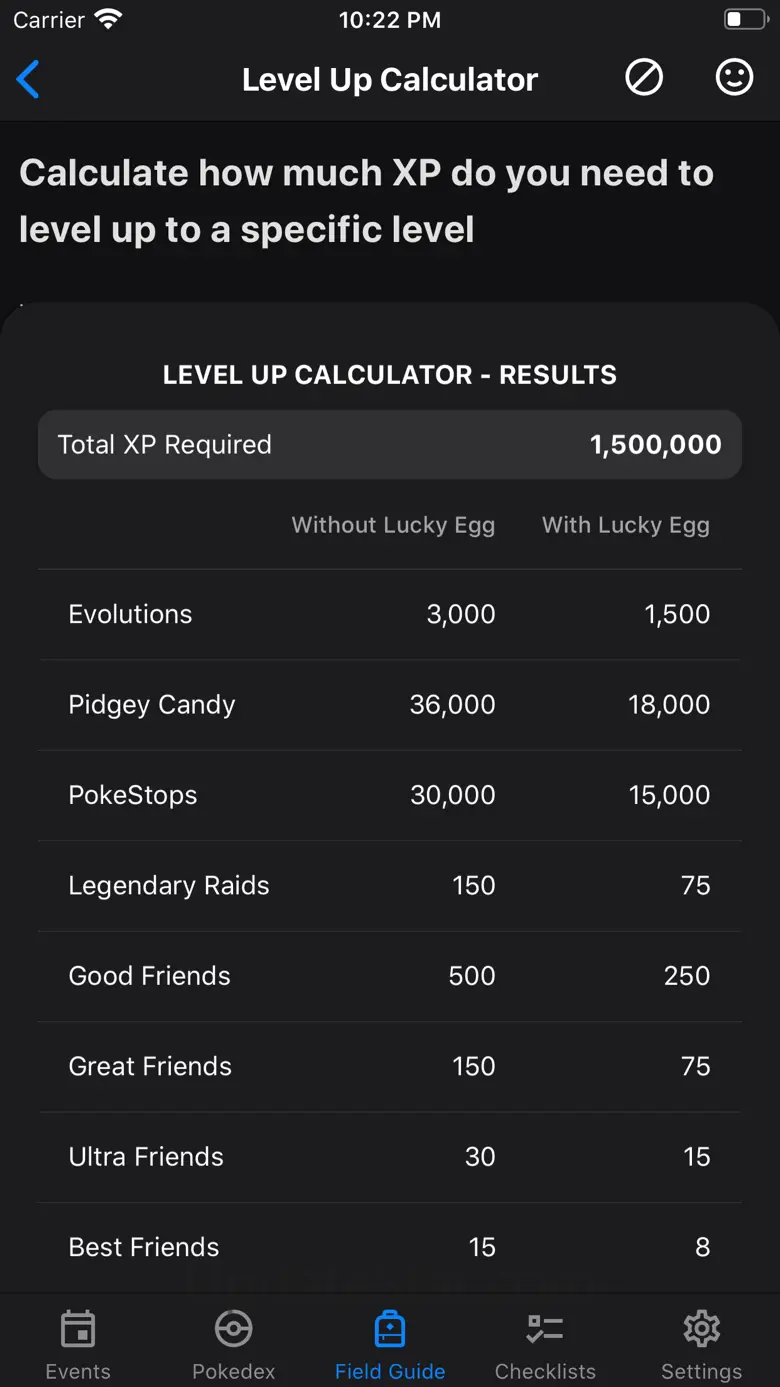
Task: Click the Without Lucky Egg column header
Action: point(393,526)
